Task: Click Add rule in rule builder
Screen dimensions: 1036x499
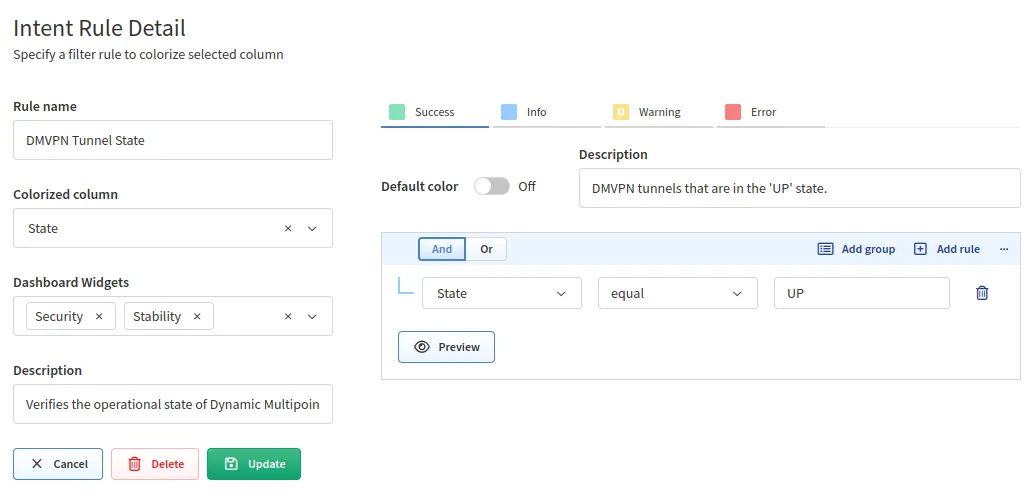Action: point(947,249)
